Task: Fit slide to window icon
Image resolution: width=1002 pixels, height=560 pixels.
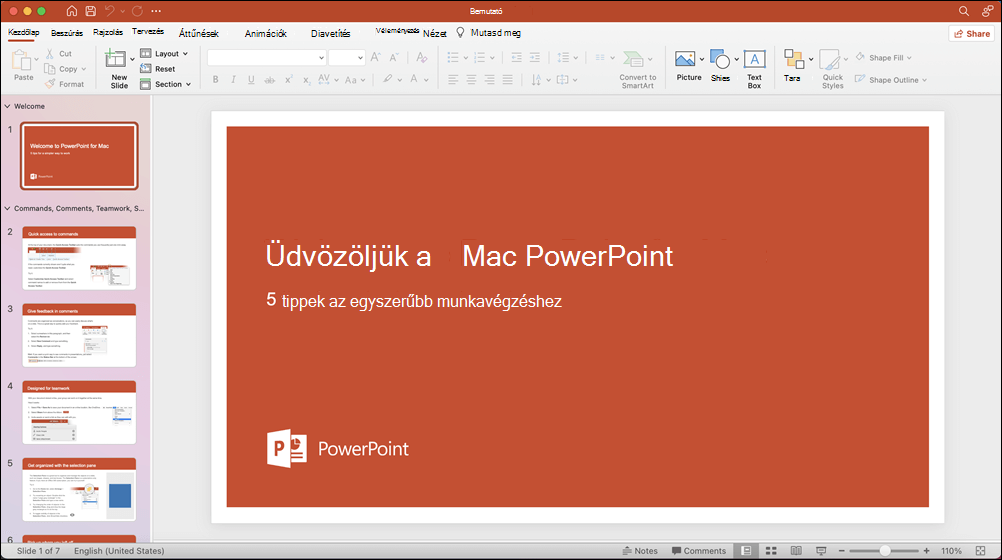Action: coord(980,550)
